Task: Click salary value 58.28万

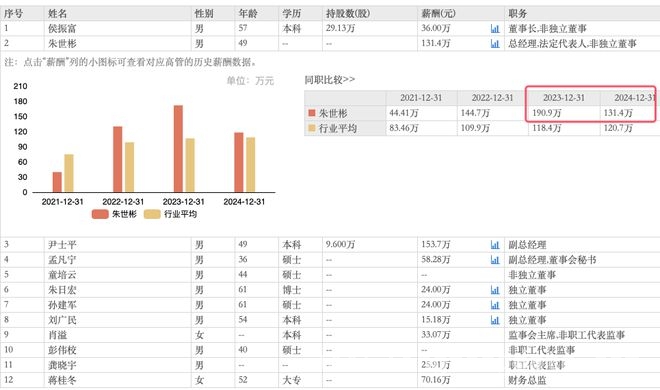Action: coord(436,260)
